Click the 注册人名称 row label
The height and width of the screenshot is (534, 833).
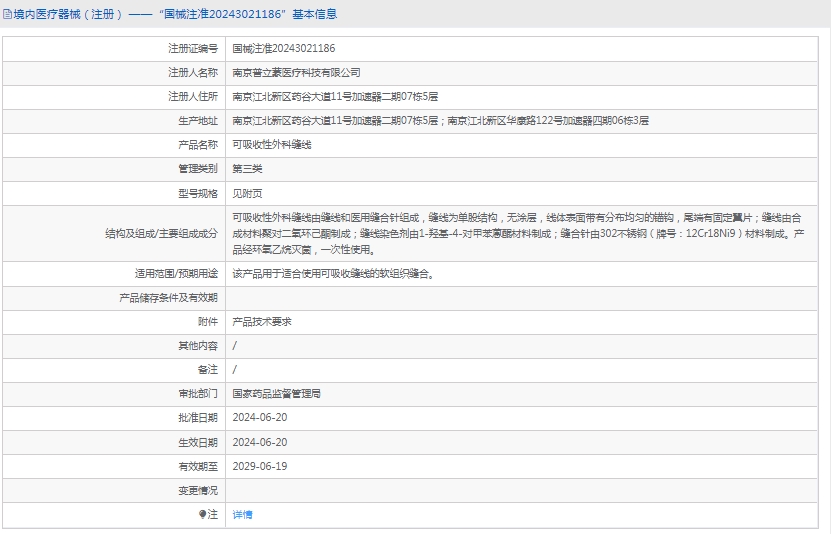pos(193,72)
